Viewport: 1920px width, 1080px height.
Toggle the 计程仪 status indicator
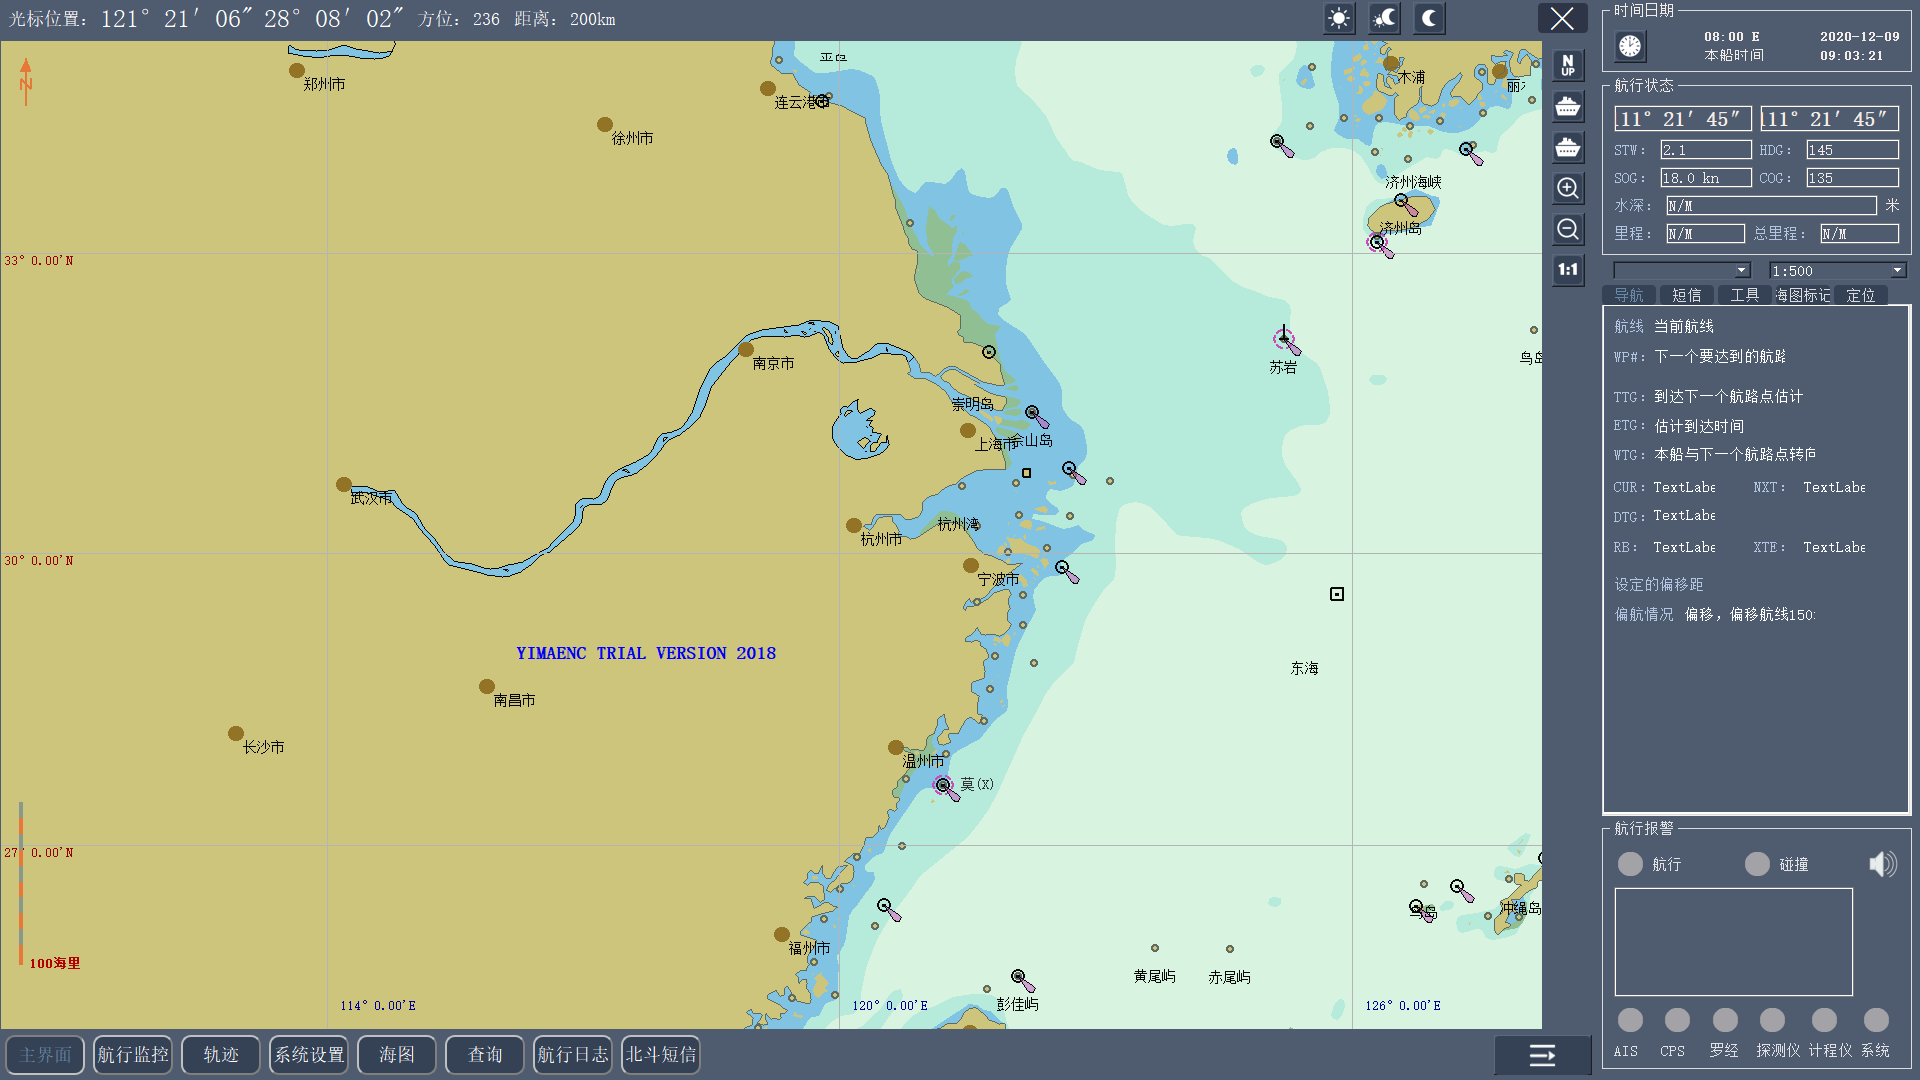(x=1824, y=1020)
